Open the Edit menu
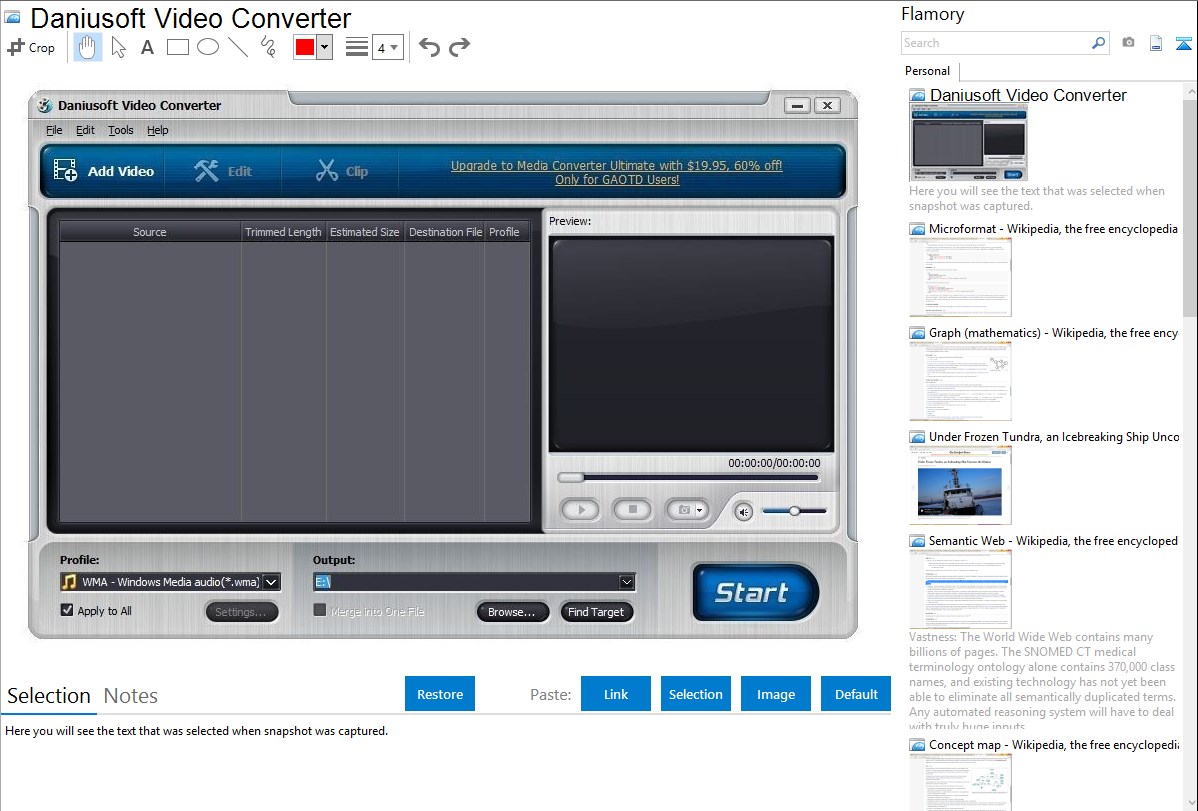The image size is (1198, 811). [85, 130]
